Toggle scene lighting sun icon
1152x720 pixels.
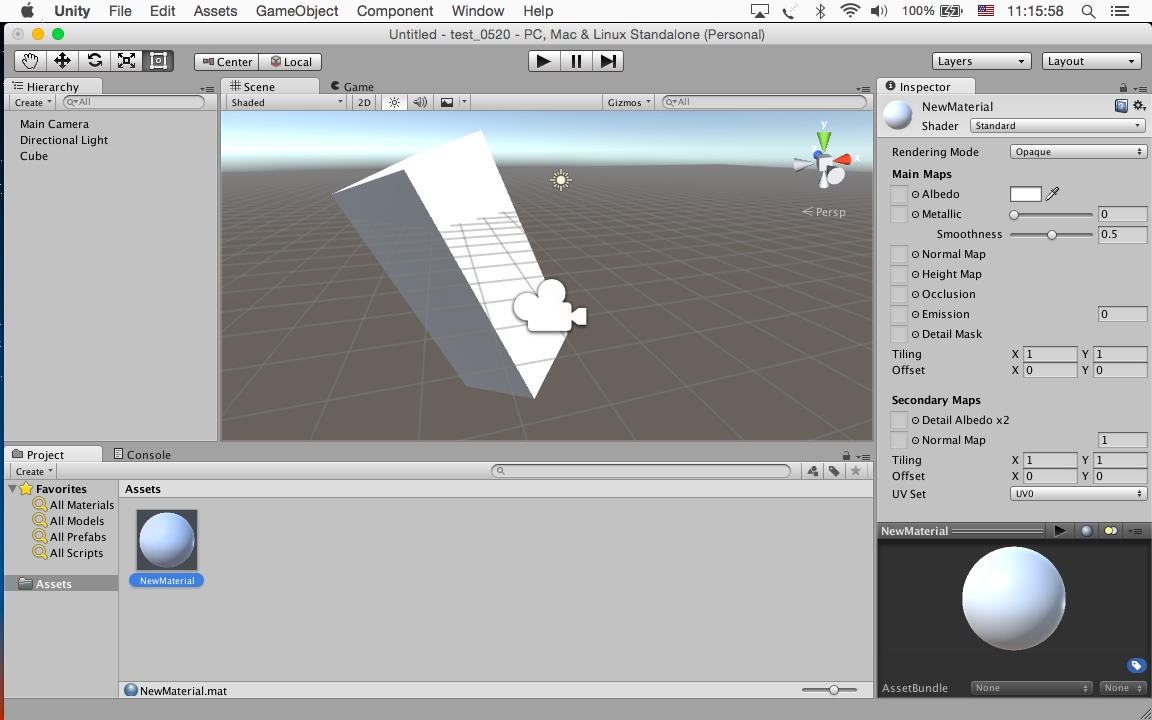point(394,102)
